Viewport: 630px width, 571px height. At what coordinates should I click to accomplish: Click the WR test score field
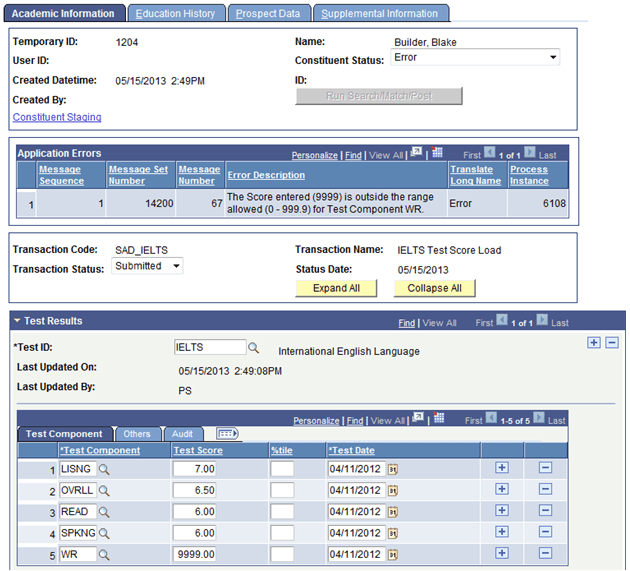194,555
